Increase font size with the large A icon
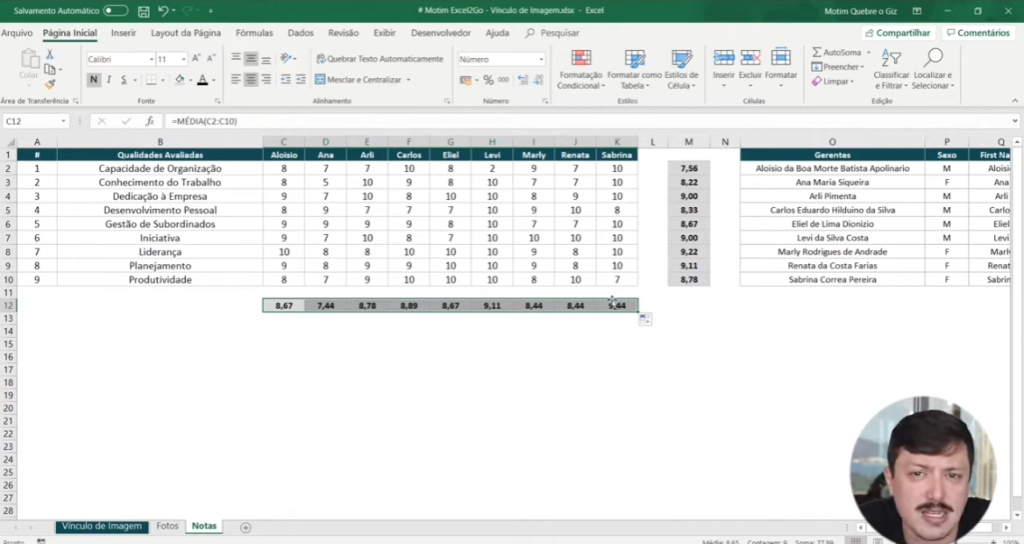 tap(196, 59)
